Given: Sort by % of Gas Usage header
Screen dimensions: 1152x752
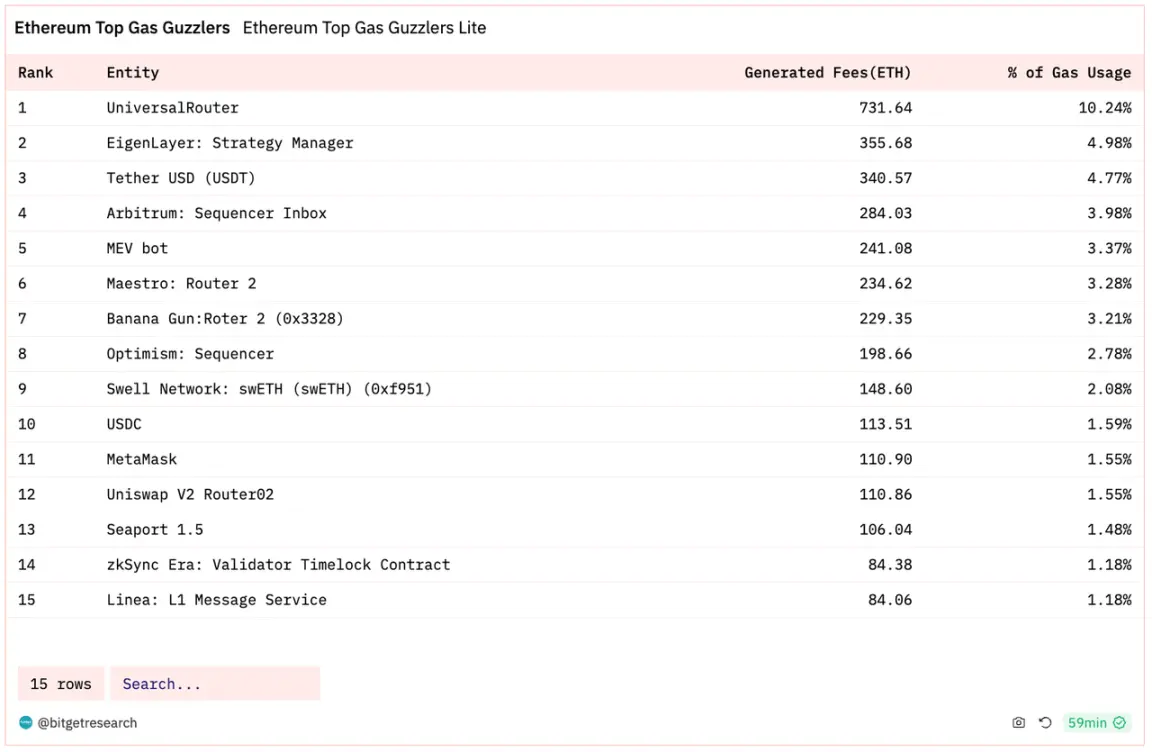Looking at the screenshot, I should pos(1069,72).
